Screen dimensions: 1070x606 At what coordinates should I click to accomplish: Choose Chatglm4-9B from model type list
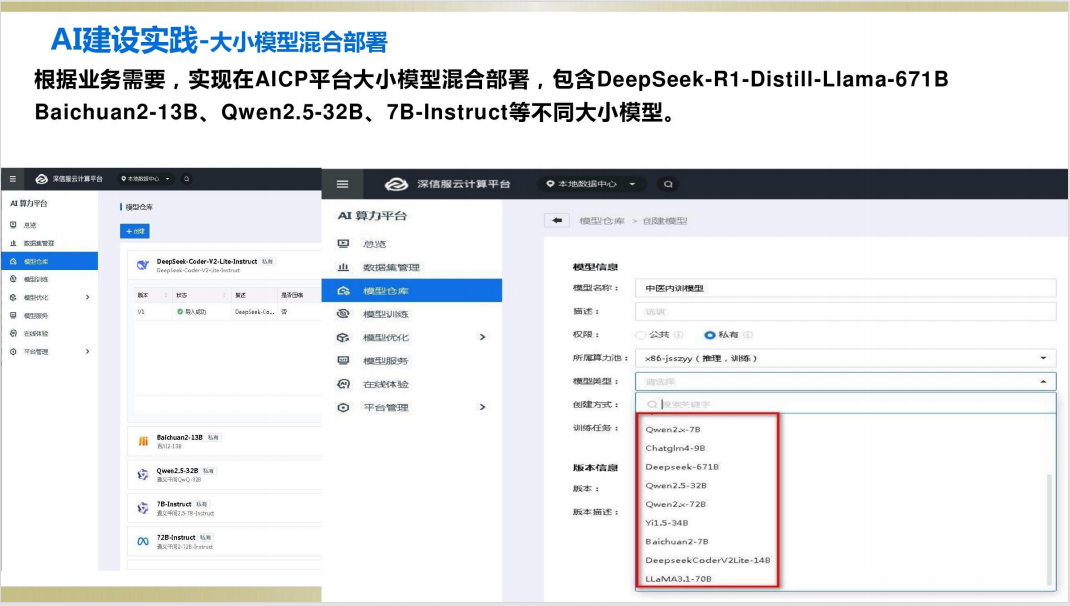[675, 448]
